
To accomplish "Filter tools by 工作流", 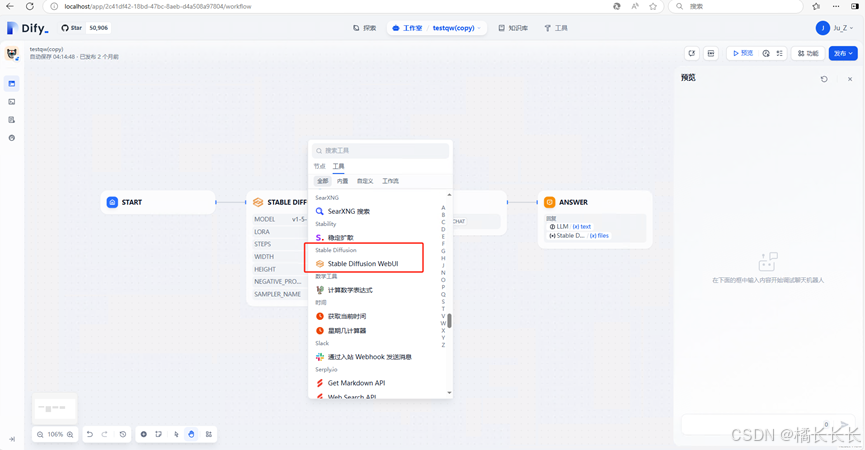I will tap(391, 181).
